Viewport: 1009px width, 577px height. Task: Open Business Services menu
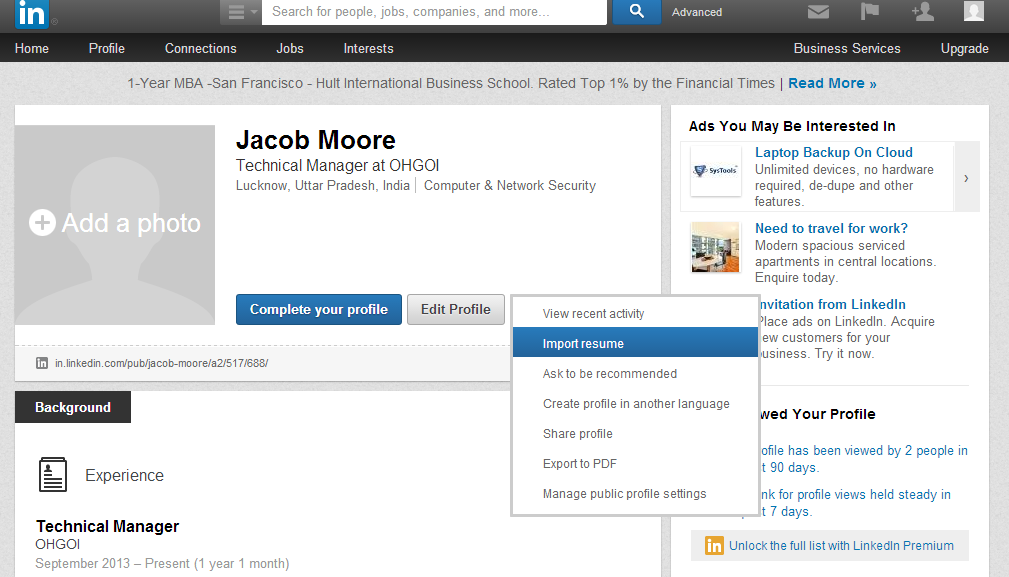847,48
